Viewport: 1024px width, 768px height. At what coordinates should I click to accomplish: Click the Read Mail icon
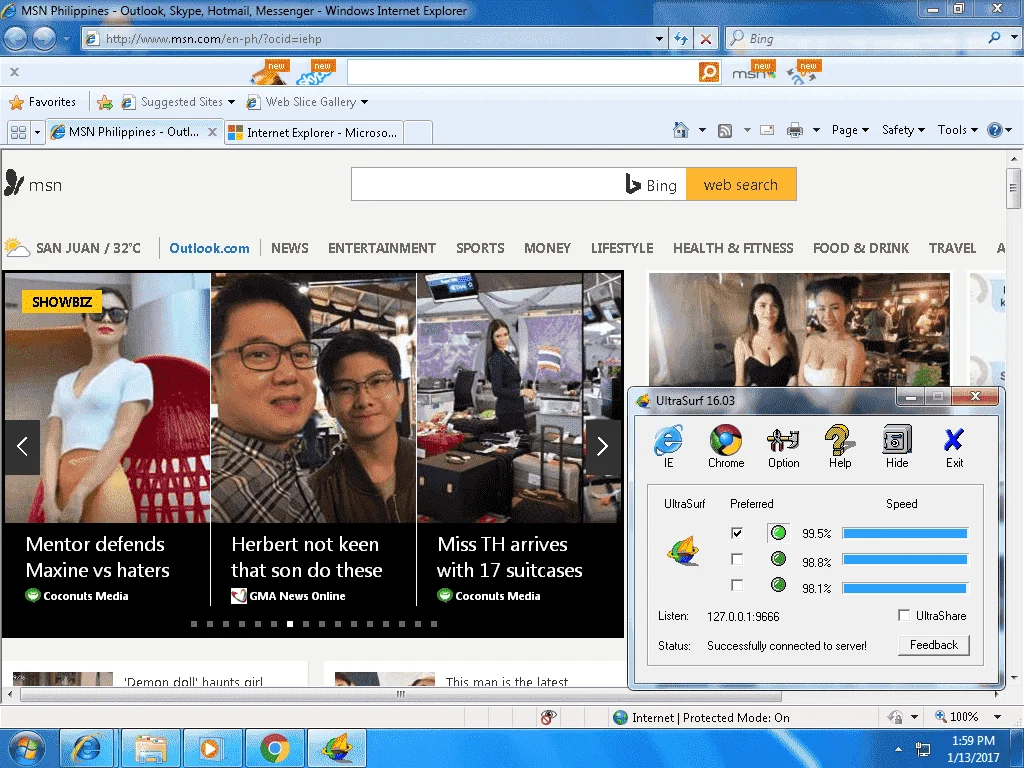pos(767,130)
